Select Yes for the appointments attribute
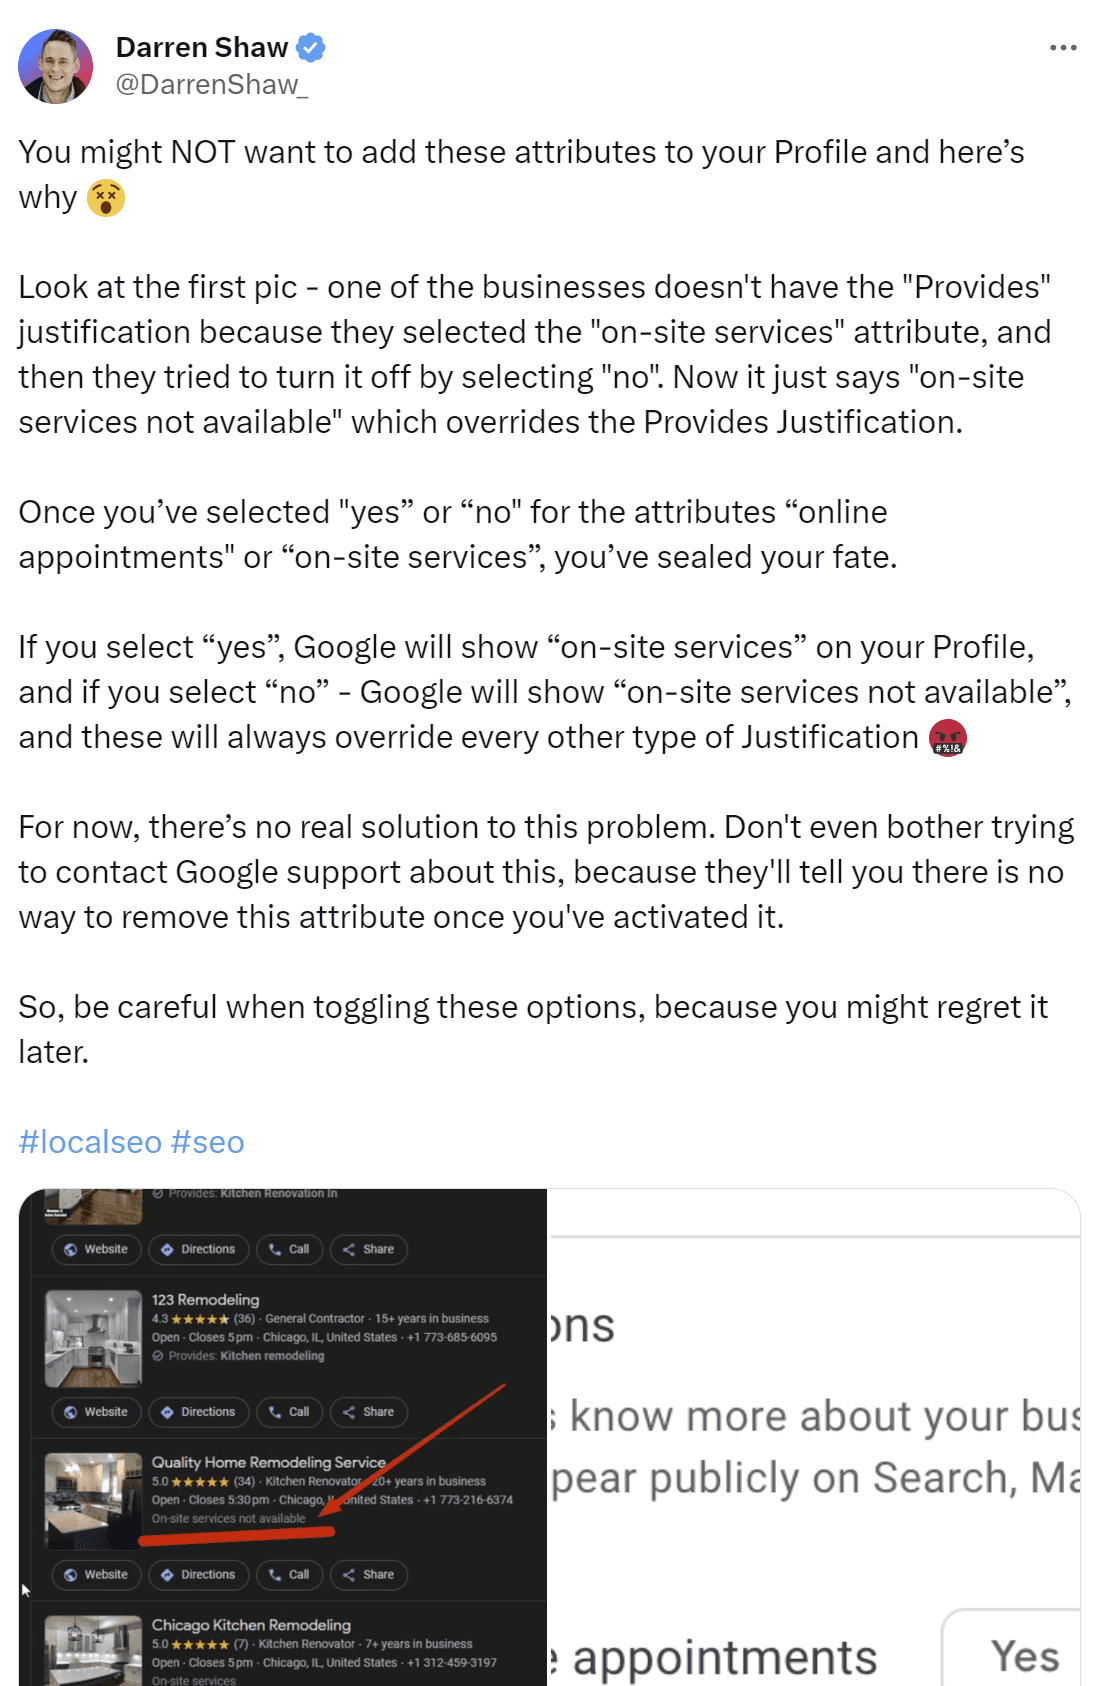Viewport: 1094px width, 1686px height. 1023,1656
